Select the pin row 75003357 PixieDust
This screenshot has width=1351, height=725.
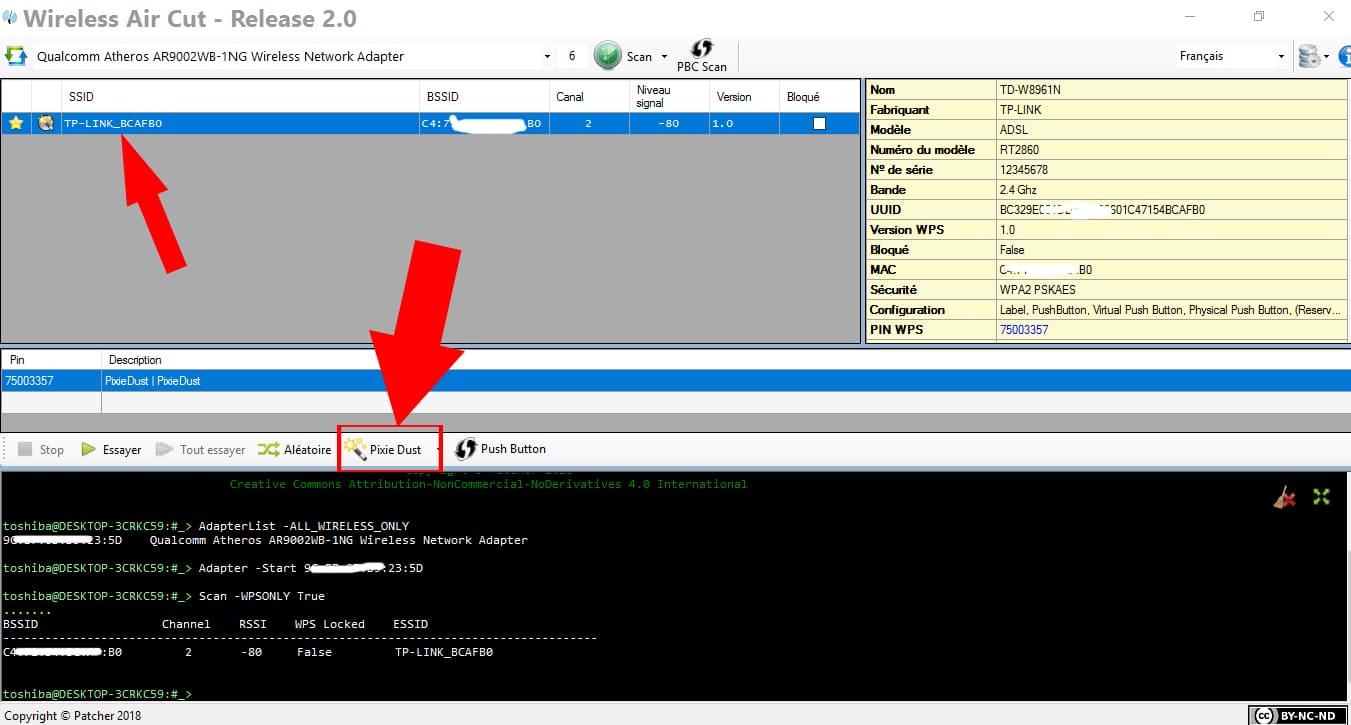[200, 380]
